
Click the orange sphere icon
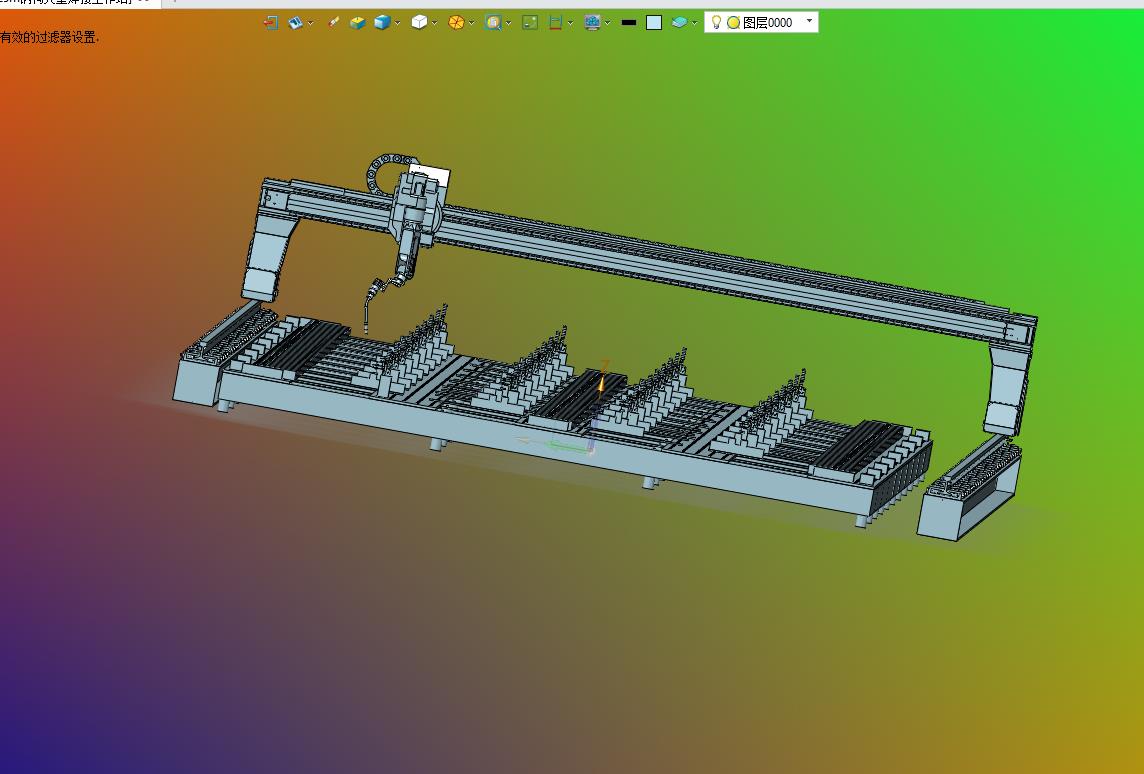pyautogui.click(x=456, y=23)
